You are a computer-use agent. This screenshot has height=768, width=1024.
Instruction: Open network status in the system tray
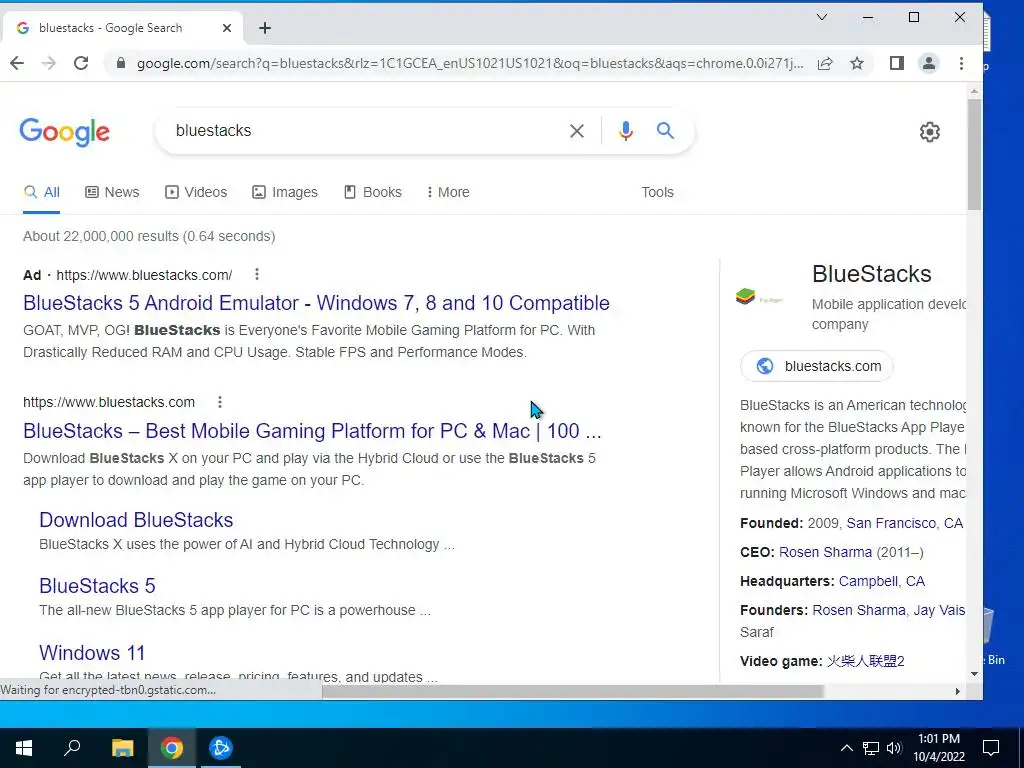(871, 748)
